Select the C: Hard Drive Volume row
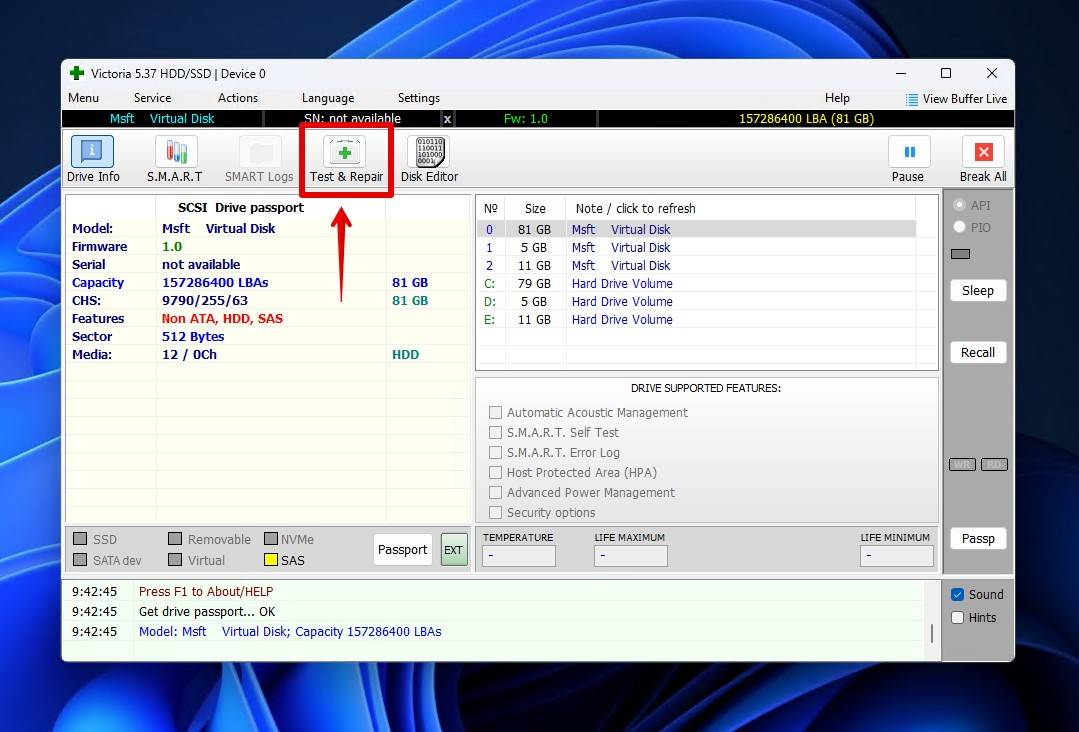 621,284
